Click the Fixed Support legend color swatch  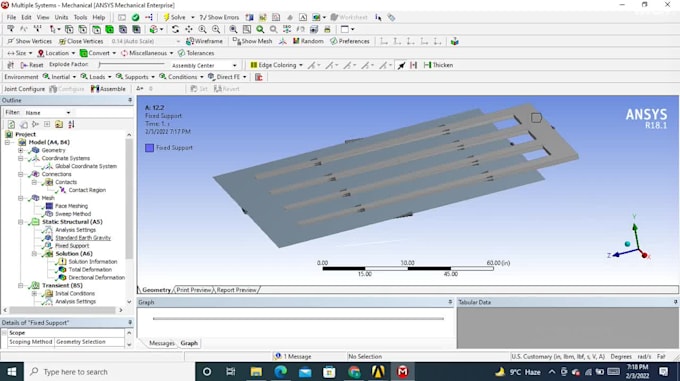click(149, 148)
